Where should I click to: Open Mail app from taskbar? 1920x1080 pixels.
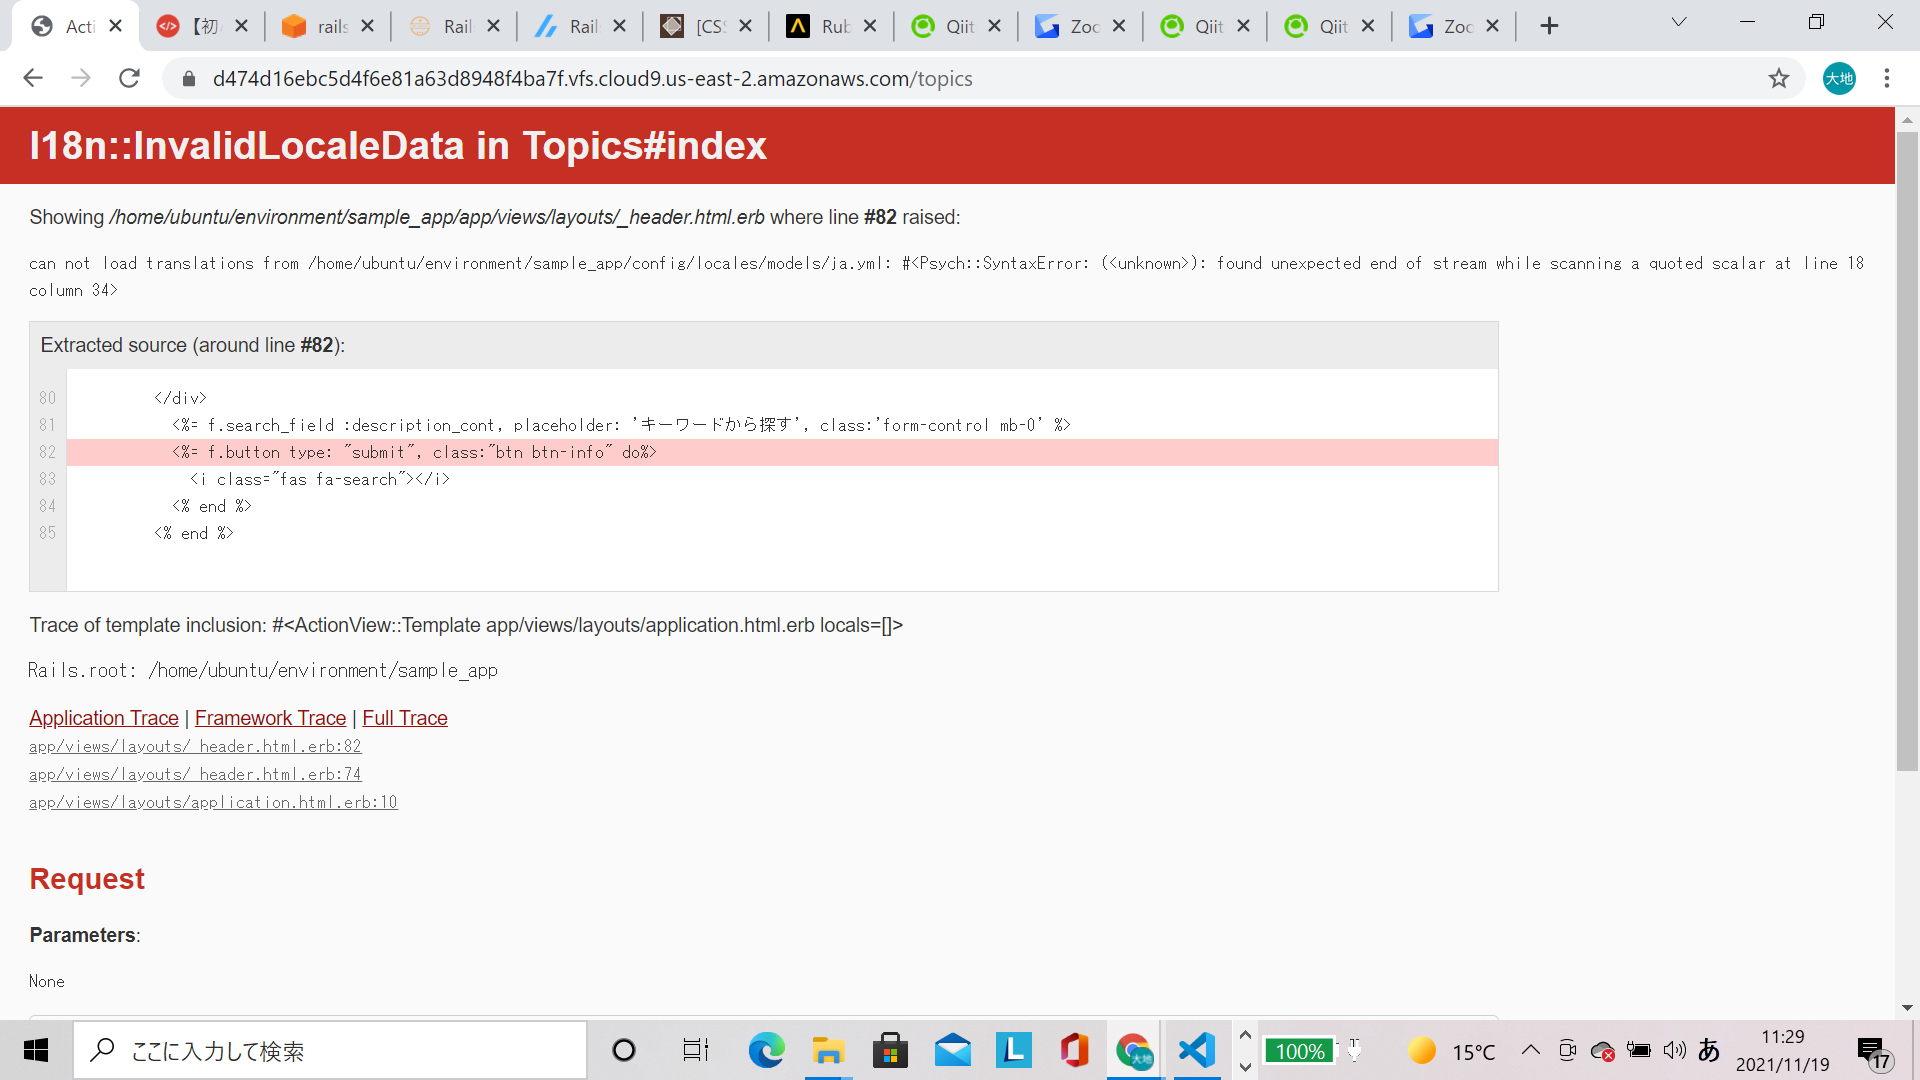953,1050
